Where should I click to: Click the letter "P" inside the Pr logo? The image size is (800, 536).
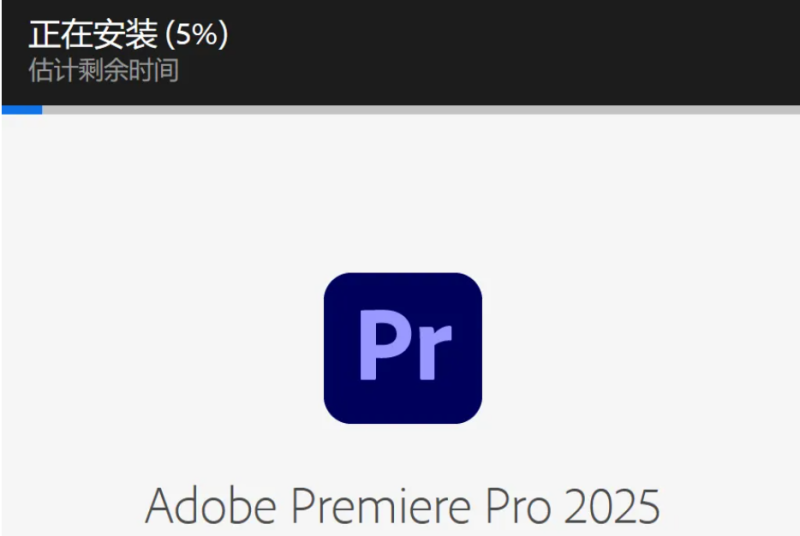[x=385, y=344]
